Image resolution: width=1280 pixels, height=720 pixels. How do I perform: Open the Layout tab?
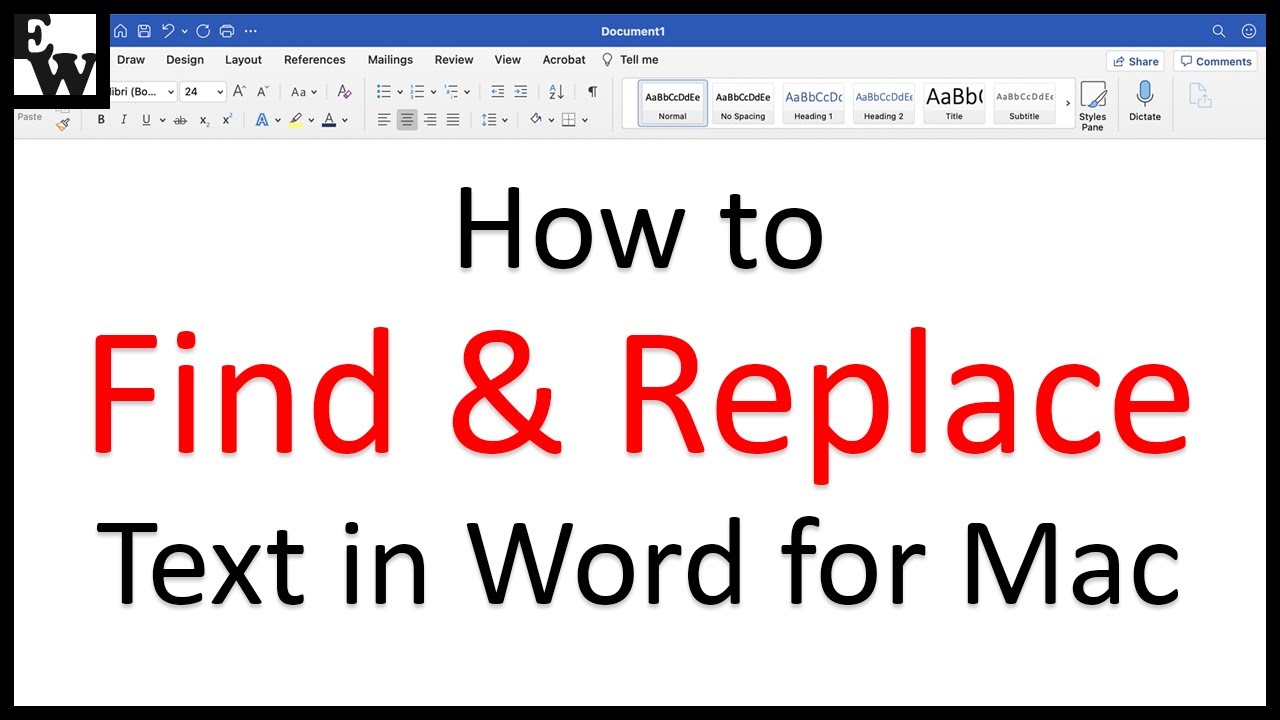coord(243,60)
